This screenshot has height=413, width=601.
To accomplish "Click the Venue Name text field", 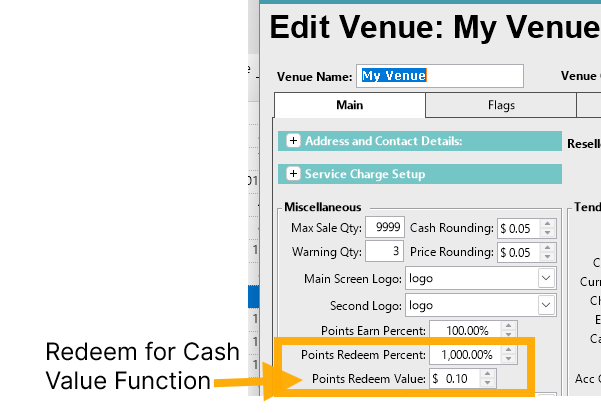I will tap(440, 76).
